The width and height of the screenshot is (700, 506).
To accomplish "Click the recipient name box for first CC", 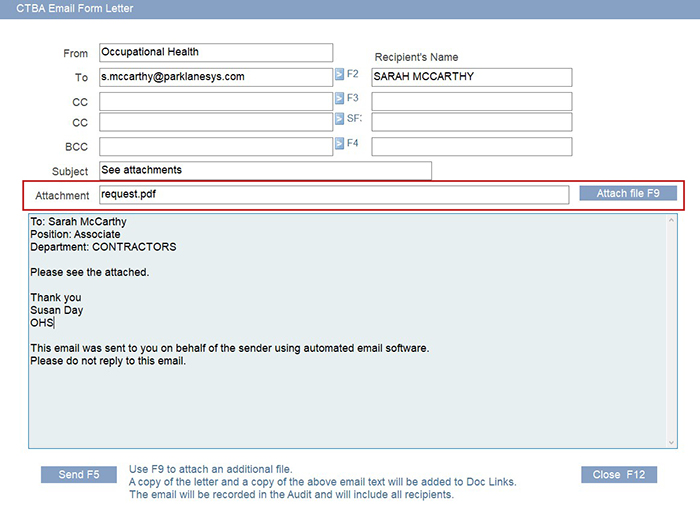I will 471,101.
